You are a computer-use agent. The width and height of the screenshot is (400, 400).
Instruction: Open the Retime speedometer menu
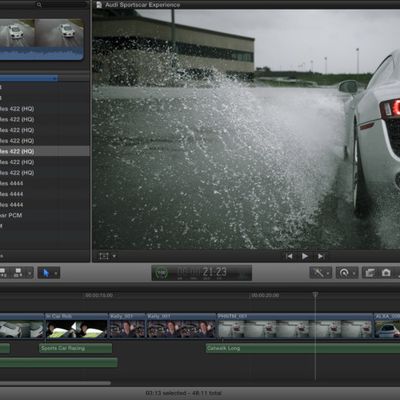344,273
